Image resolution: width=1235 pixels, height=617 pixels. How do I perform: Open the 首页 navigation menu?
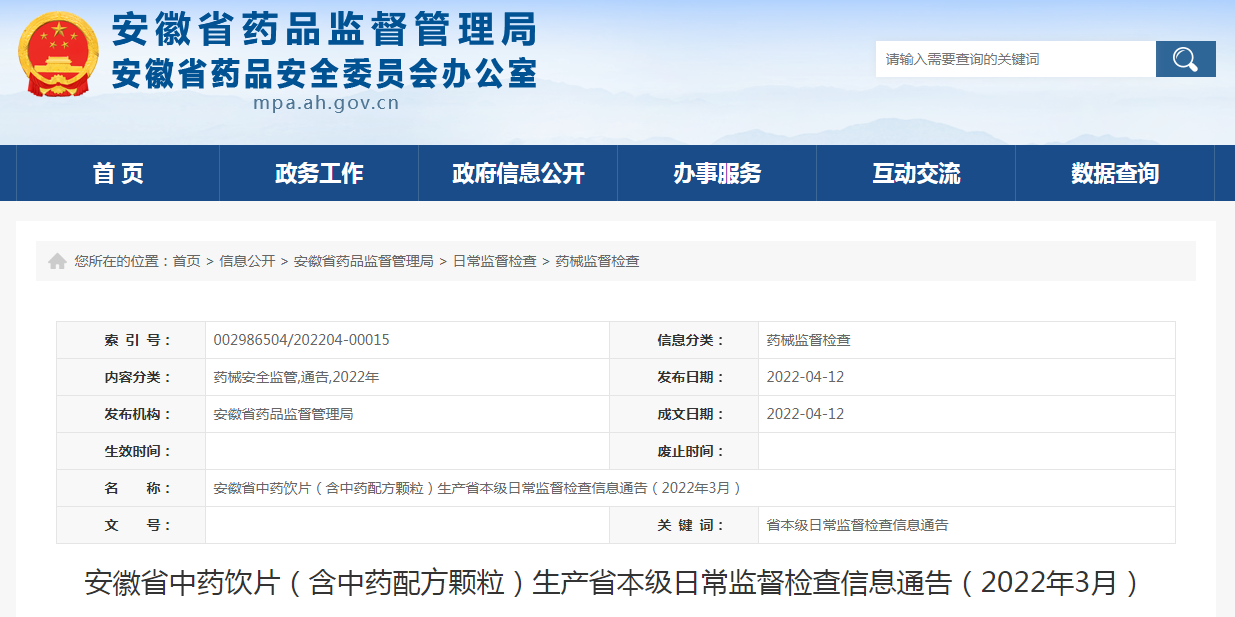(x=118, y=173)
